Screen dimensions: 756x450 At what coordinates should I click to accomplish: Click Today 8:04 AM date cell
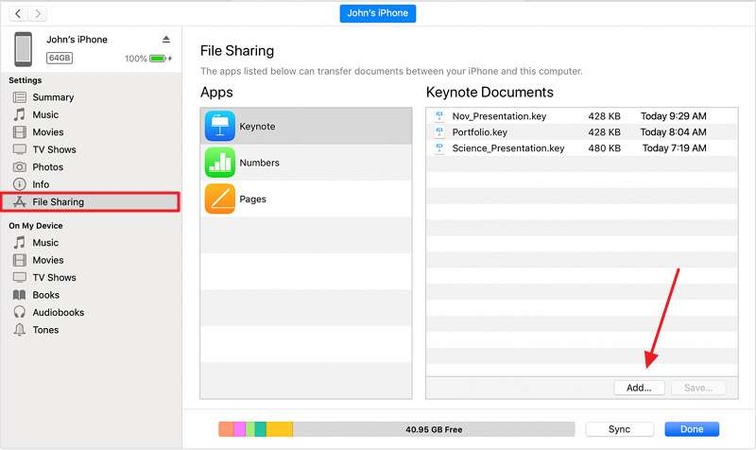(674, 132)
